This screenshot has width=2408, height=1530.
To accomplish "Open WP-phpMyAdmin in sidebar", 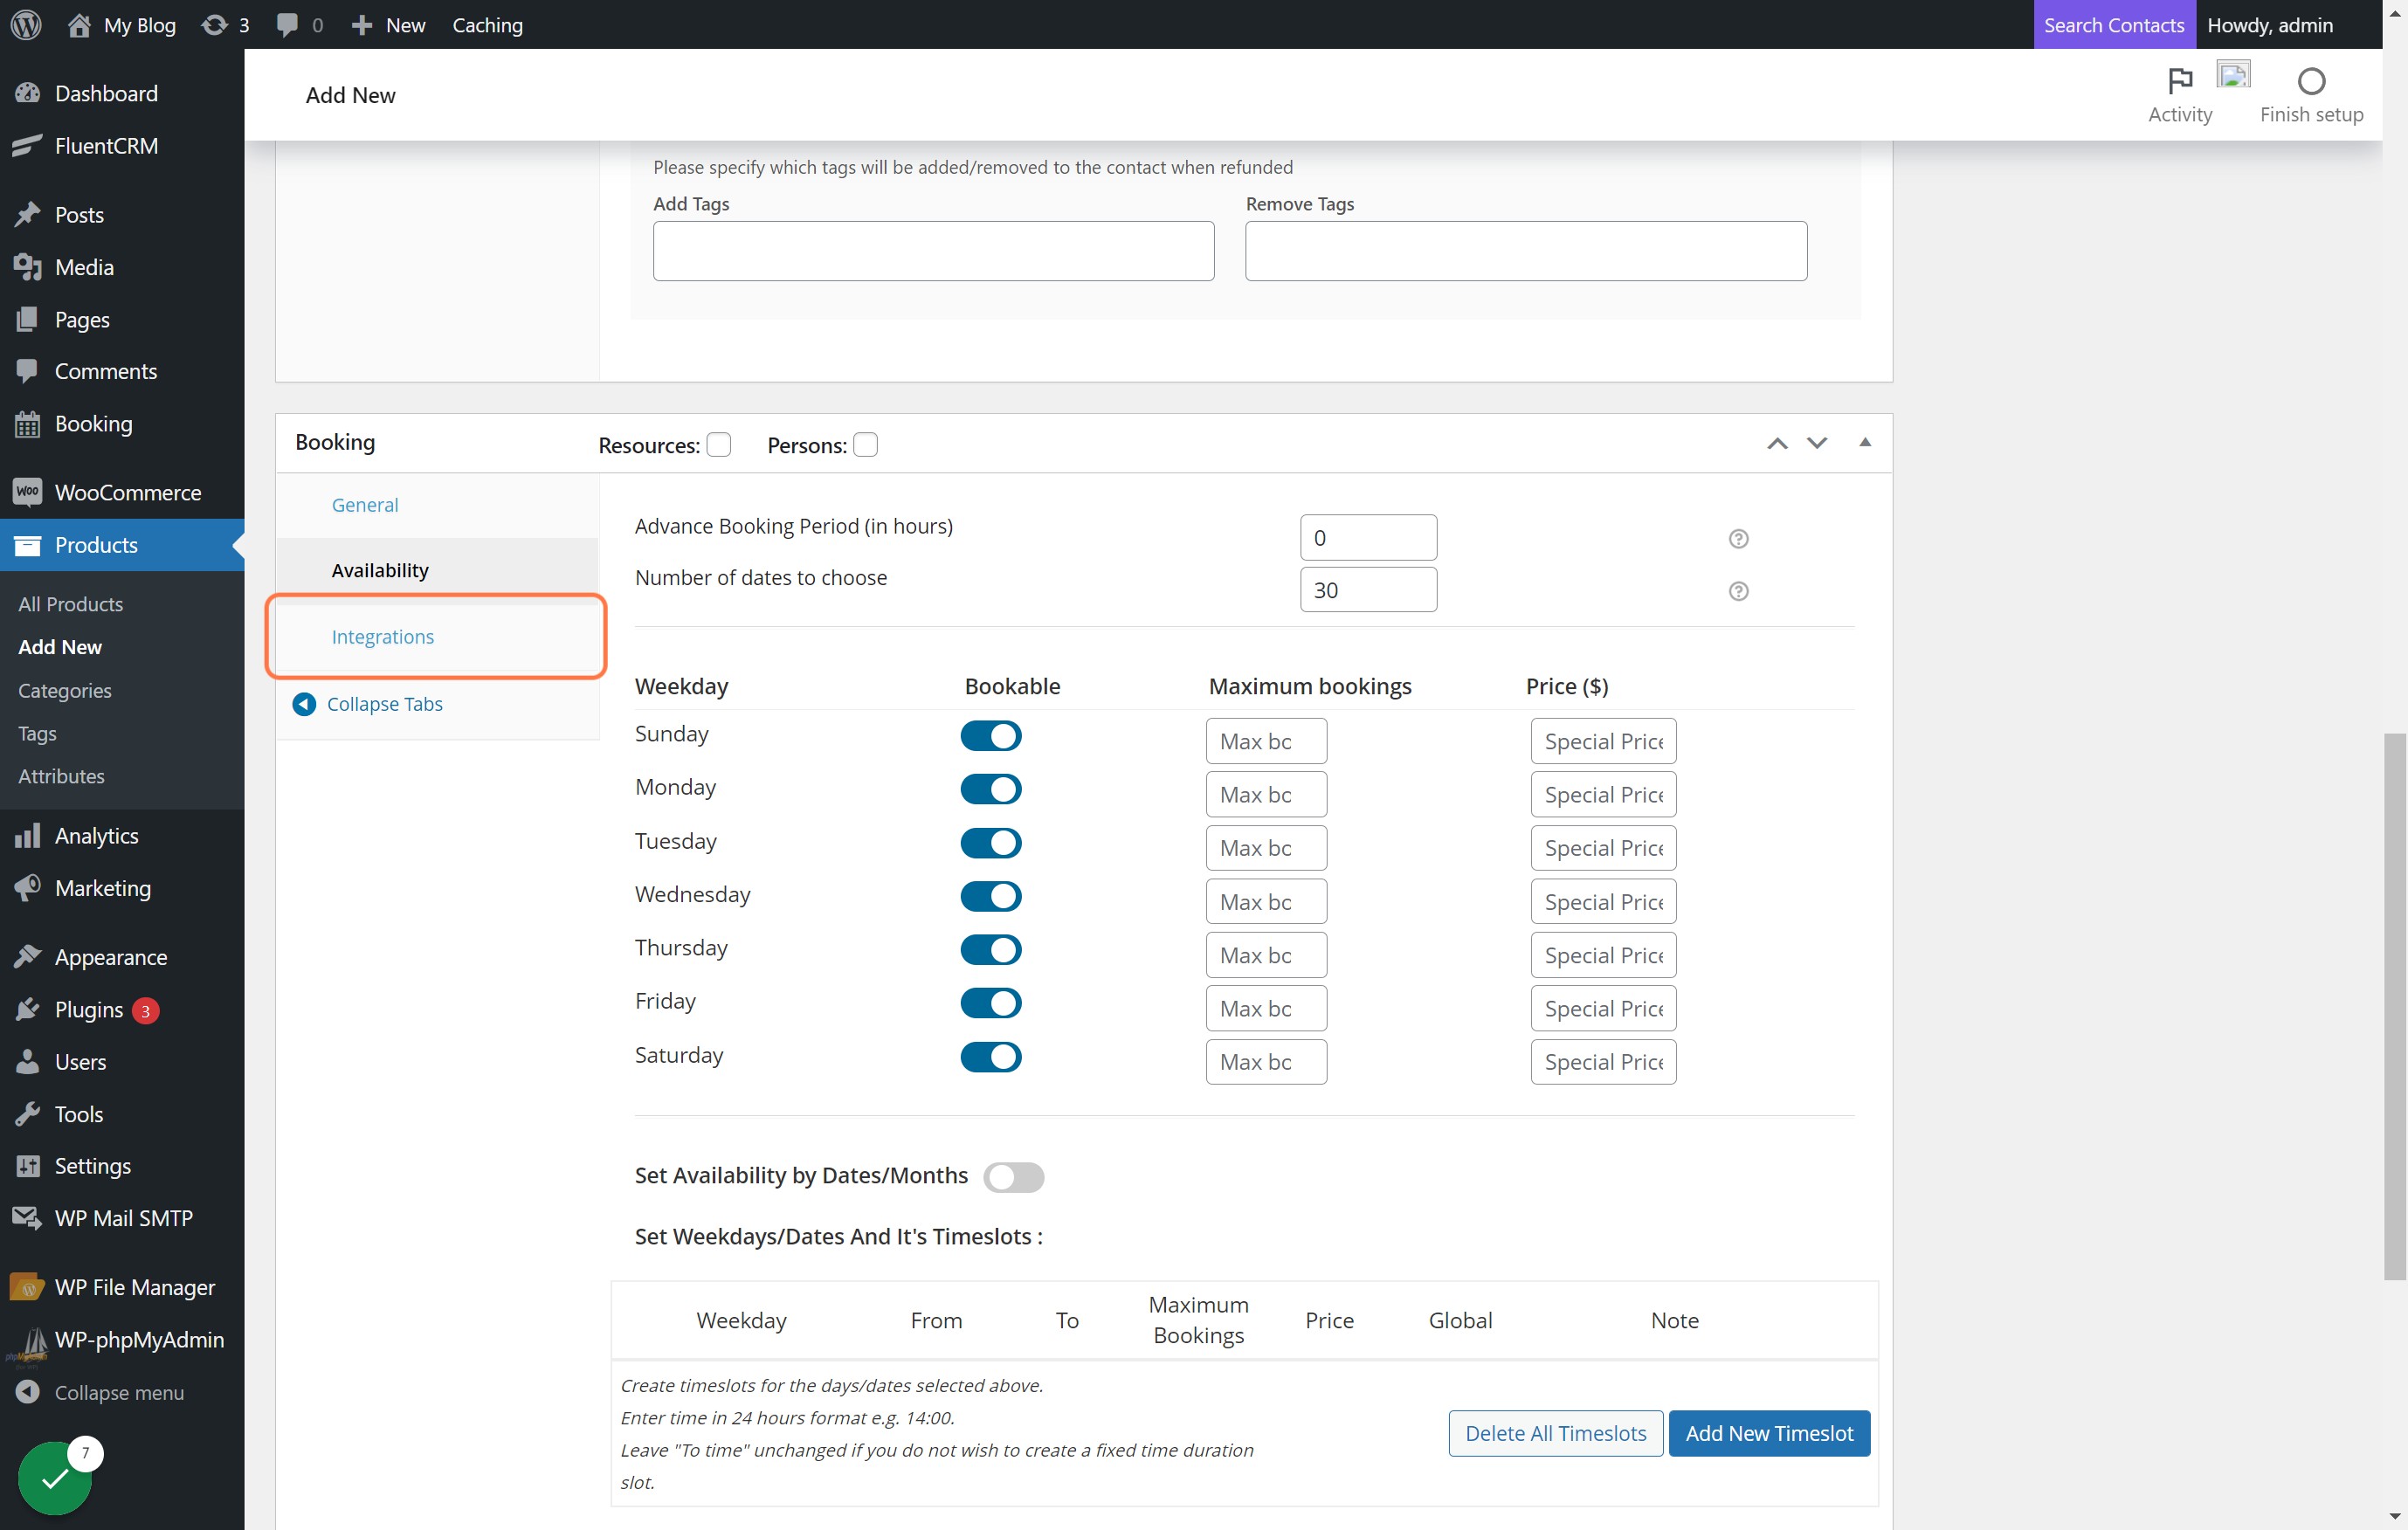I will (122, 1339).
